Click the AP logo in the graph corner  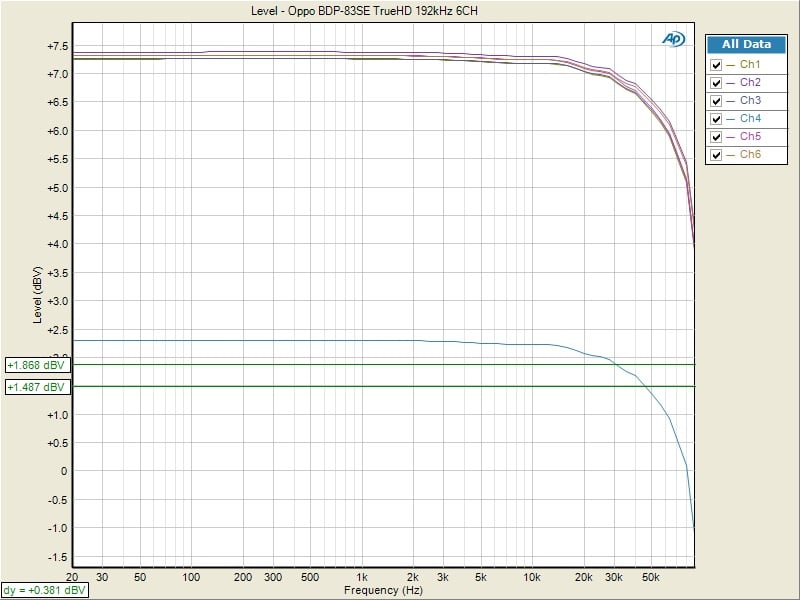(x=673, y=39)
